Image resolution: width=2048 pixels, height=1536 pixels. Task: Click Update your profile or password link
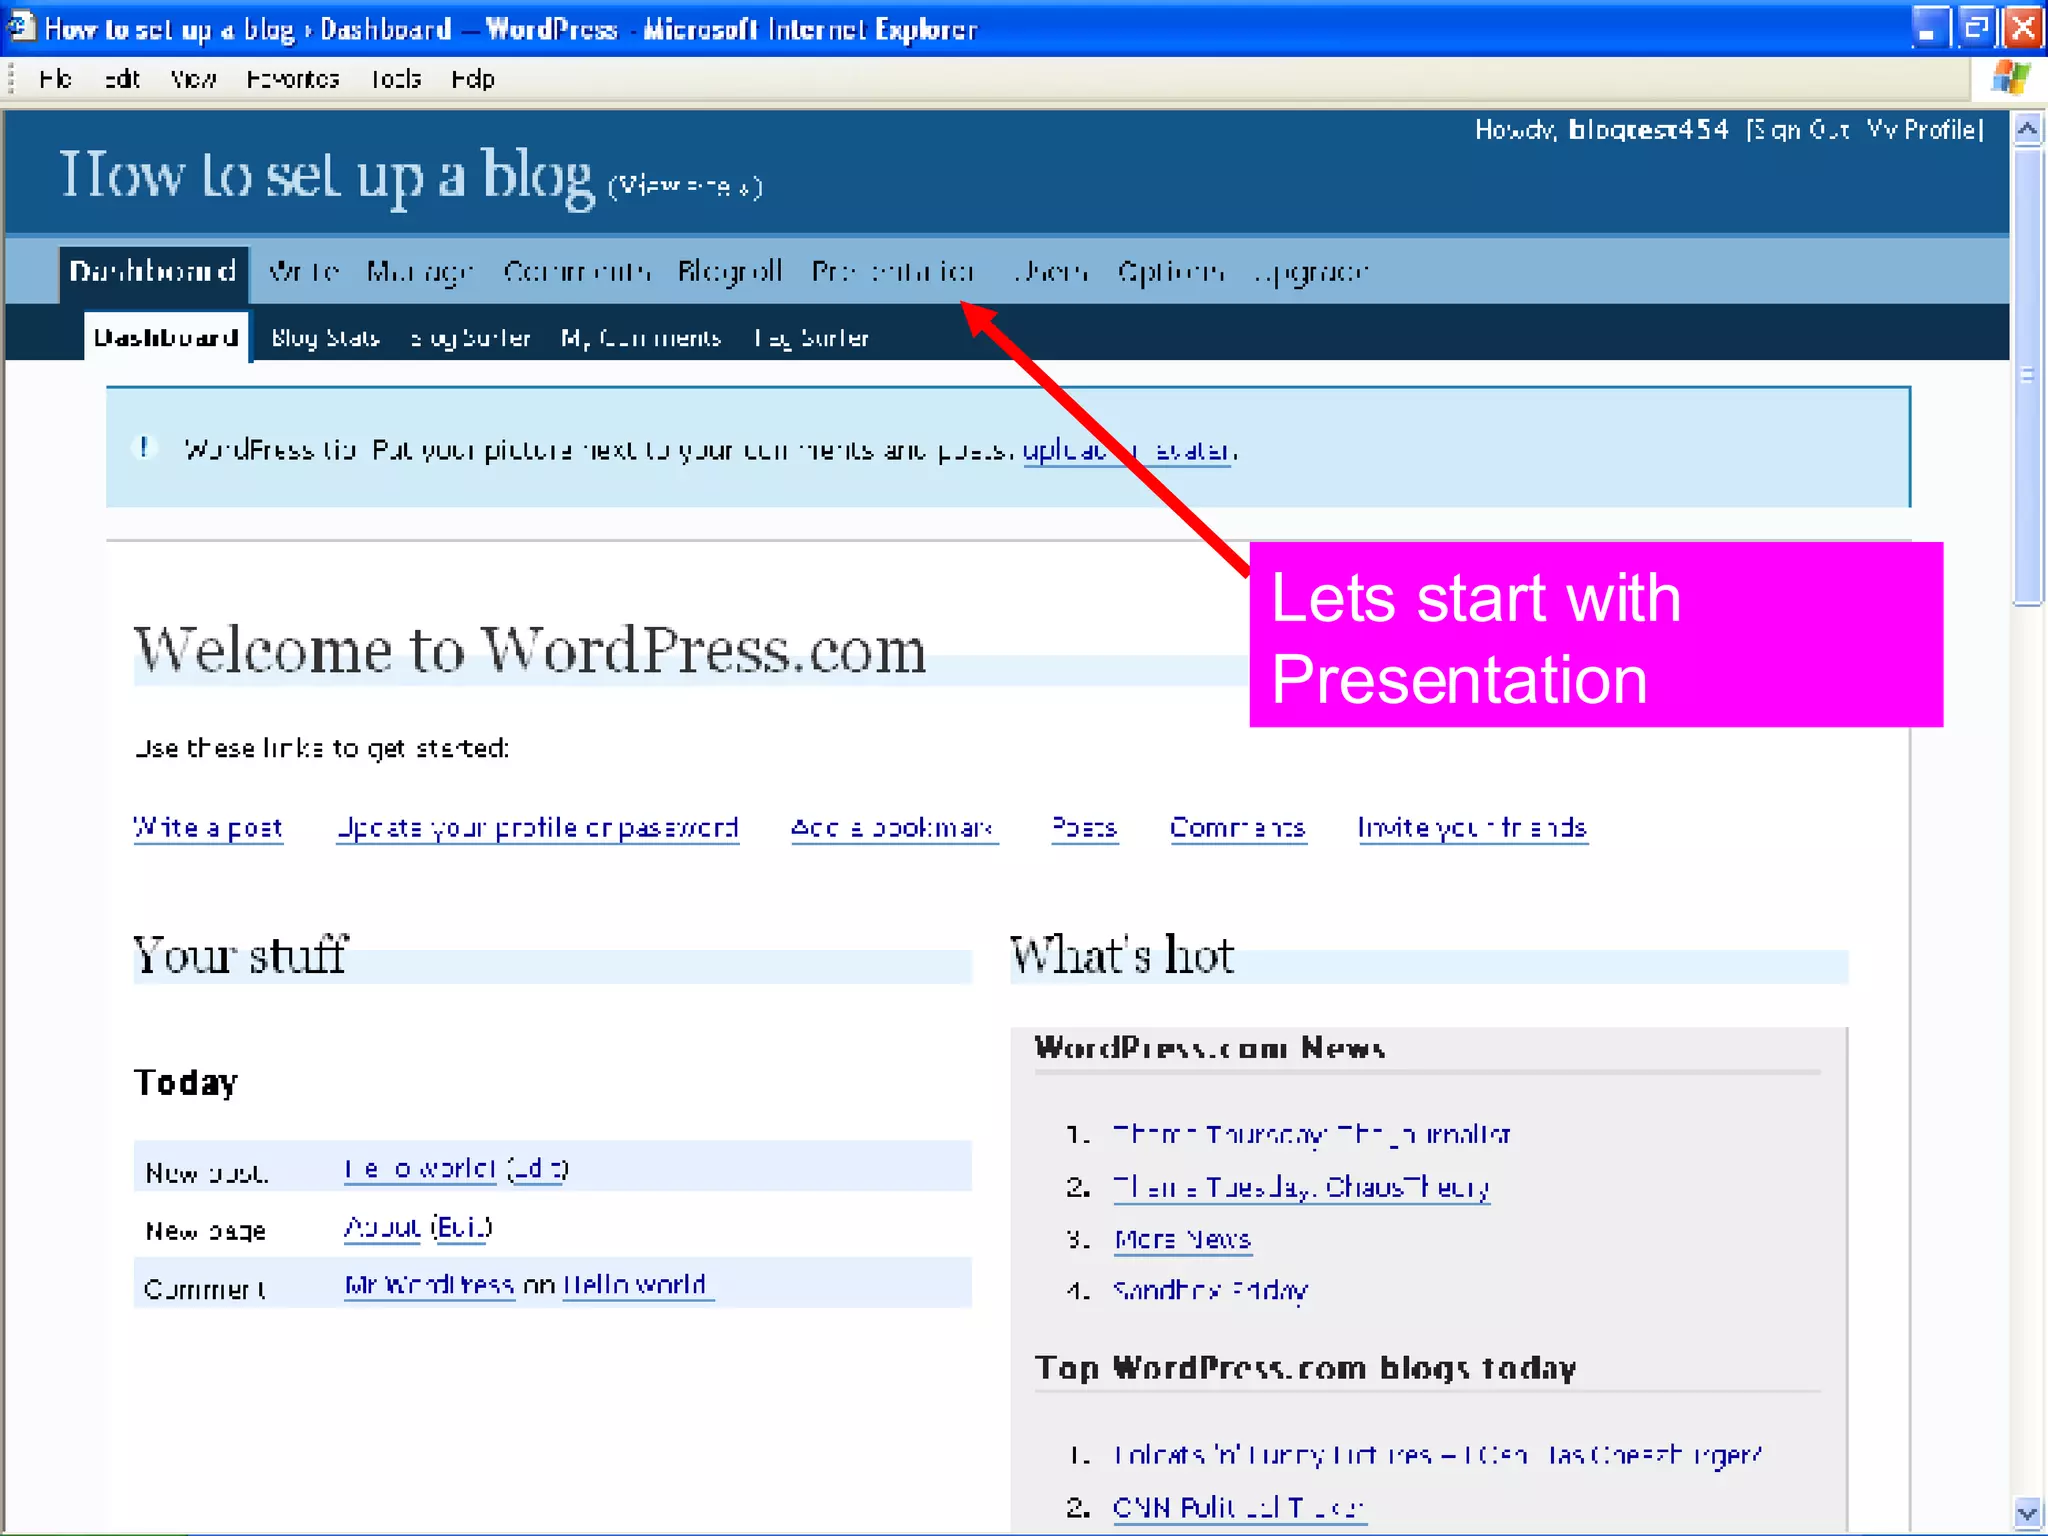coord(537,828)
